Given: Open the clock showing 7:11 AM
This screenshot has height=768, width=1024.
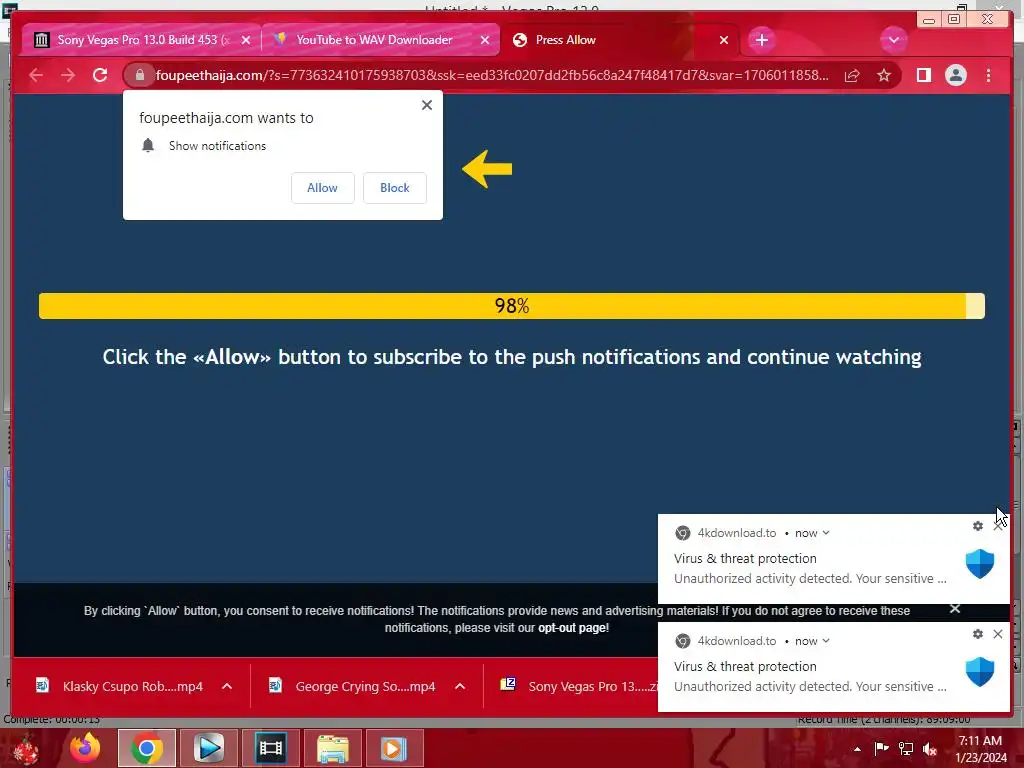Looking at the screenshot, I should point(980,749).
